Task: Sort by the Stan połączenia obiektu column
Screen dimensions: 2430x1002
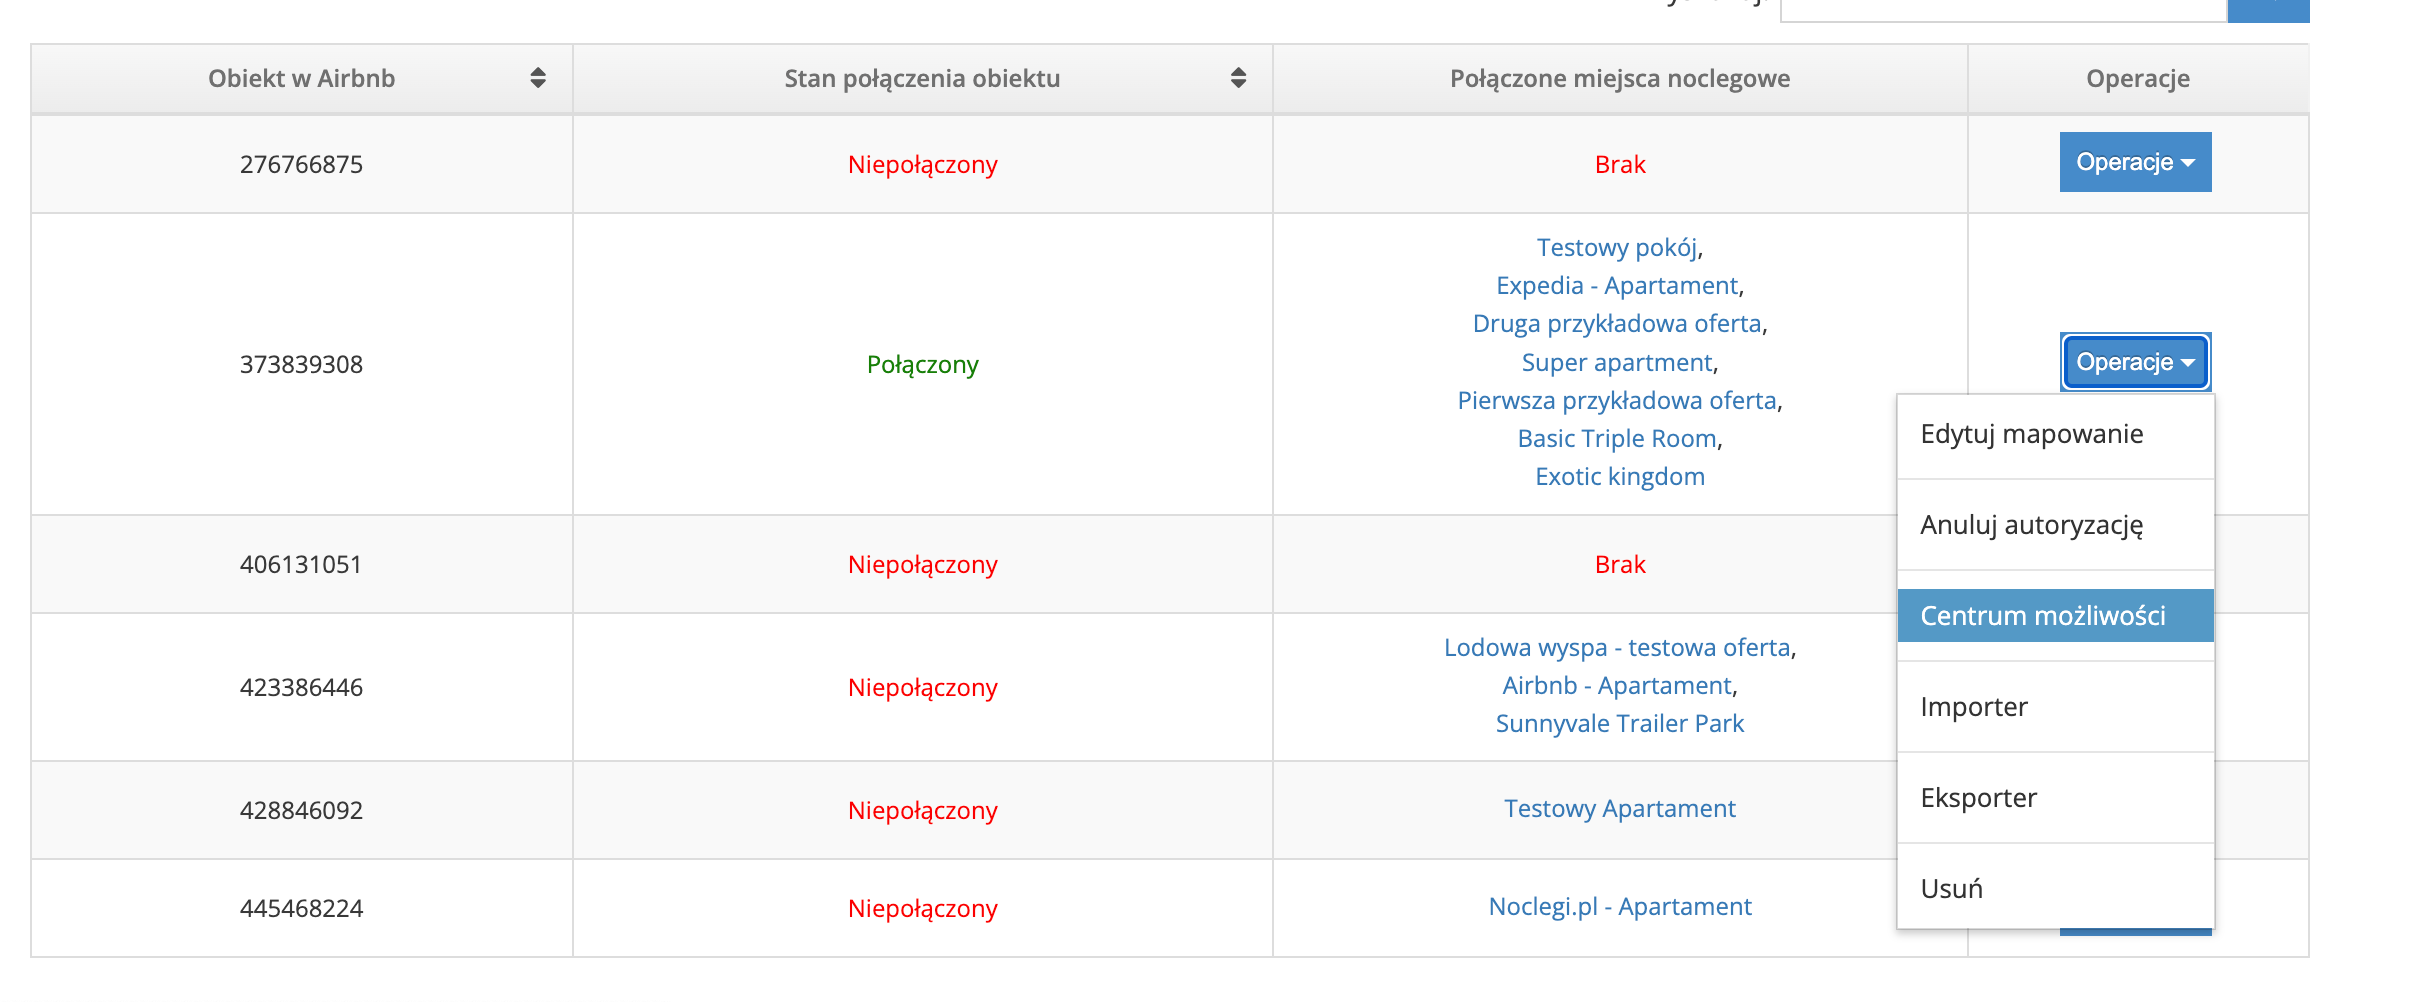Action: click(1240, 78)
